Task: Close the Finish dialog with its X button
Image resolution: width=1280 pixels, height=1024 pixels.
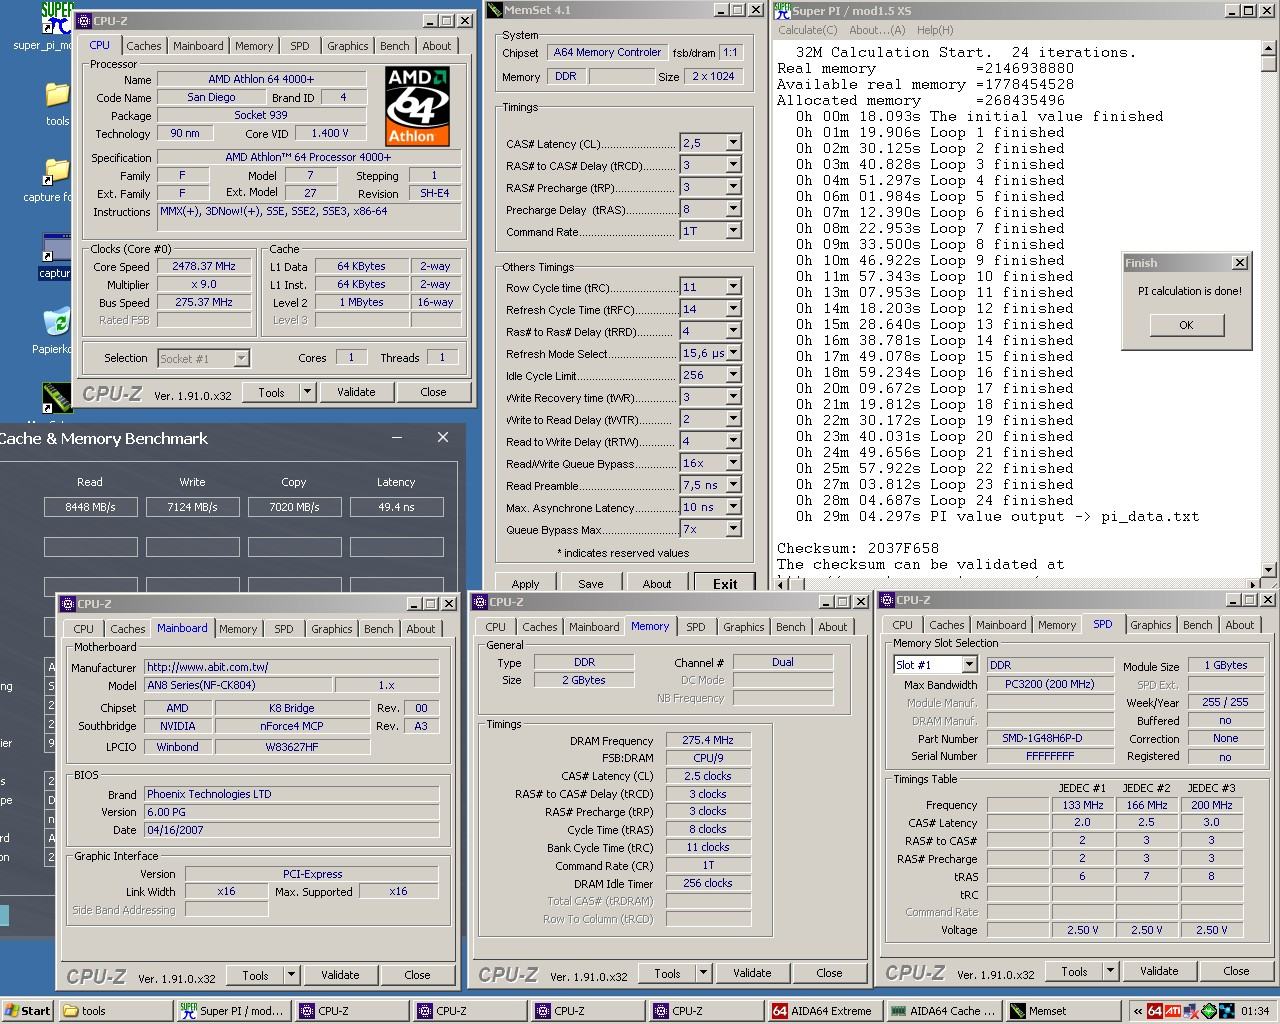Action: pos(1240,263)
